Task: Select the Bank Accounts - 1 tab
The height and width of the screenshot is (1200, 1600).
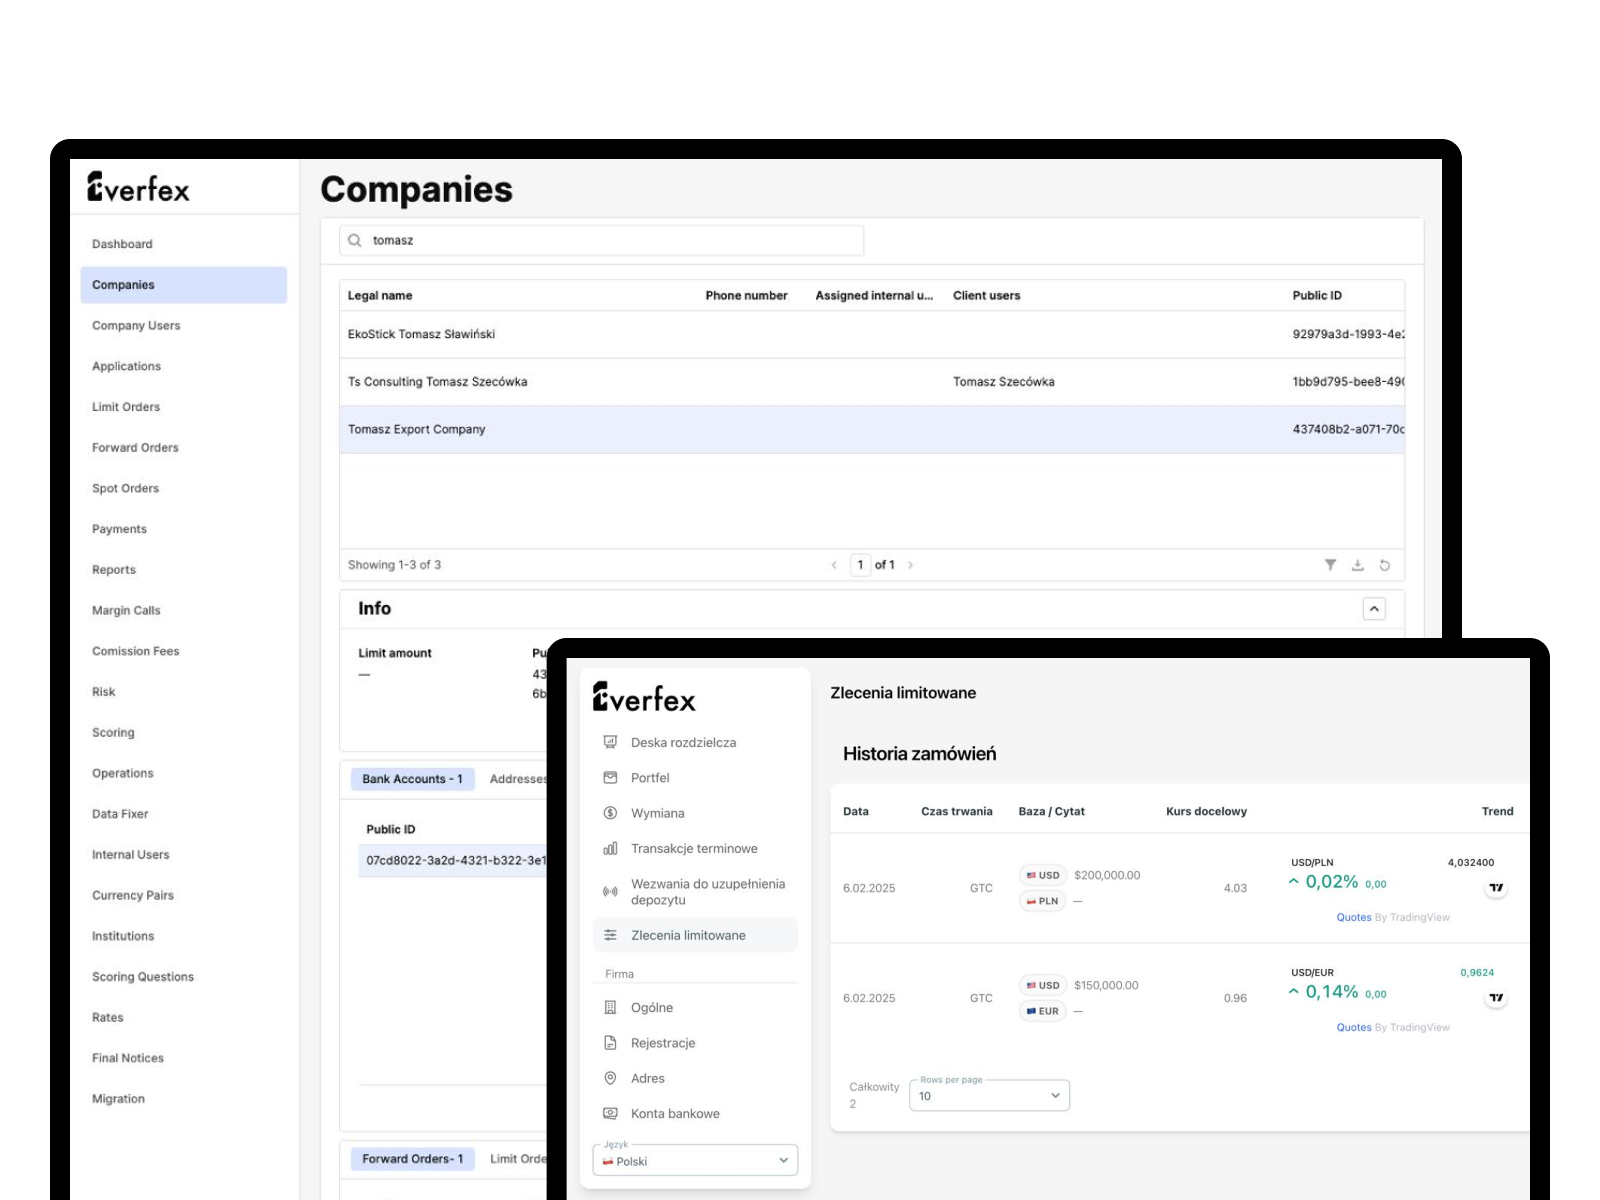Action: pos(412,779)
